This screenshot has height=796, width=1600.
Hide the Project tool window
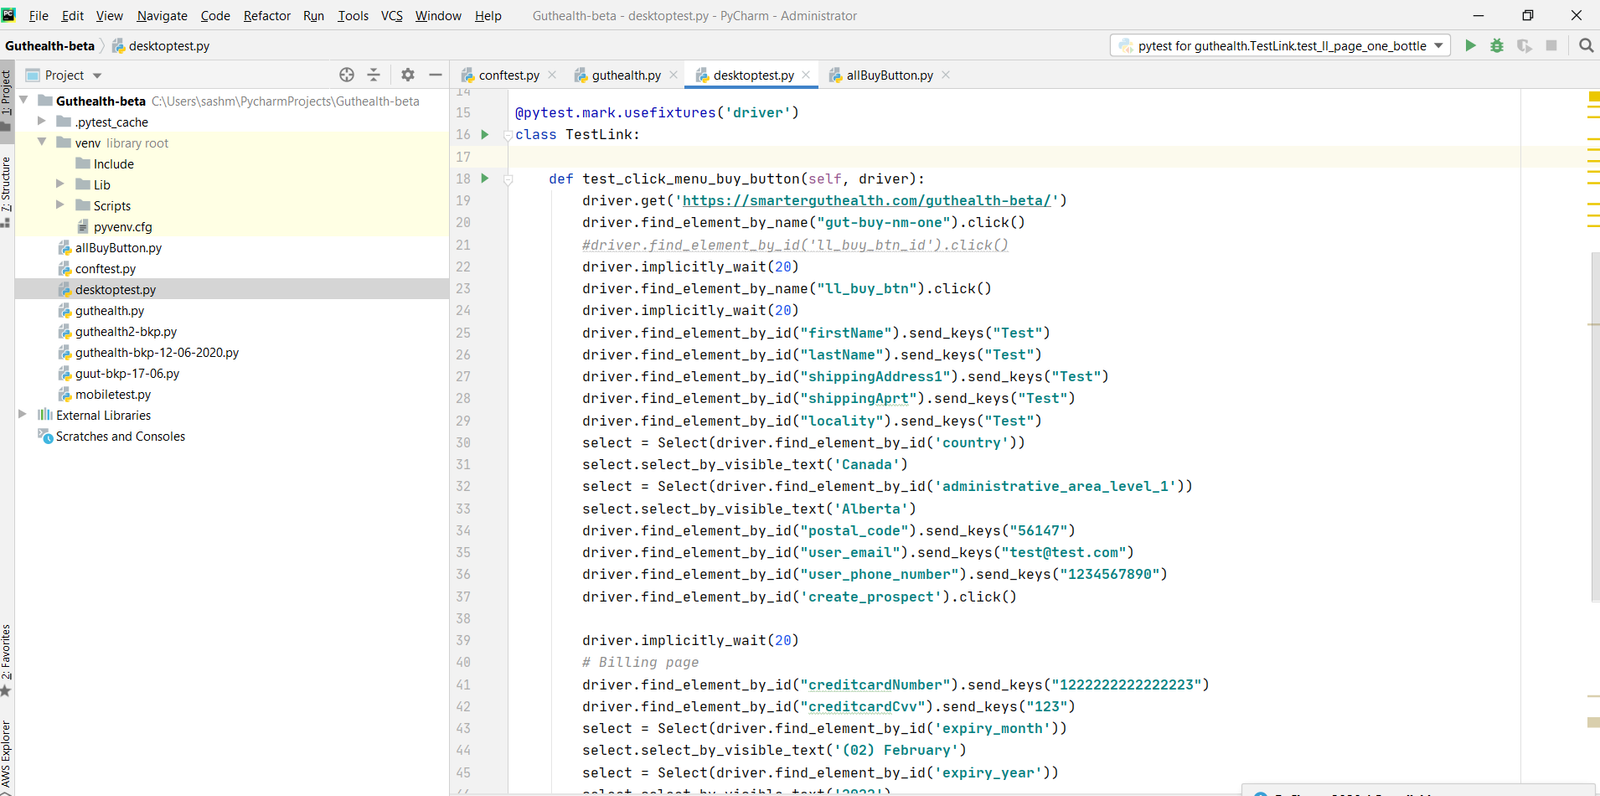point(435,75)
